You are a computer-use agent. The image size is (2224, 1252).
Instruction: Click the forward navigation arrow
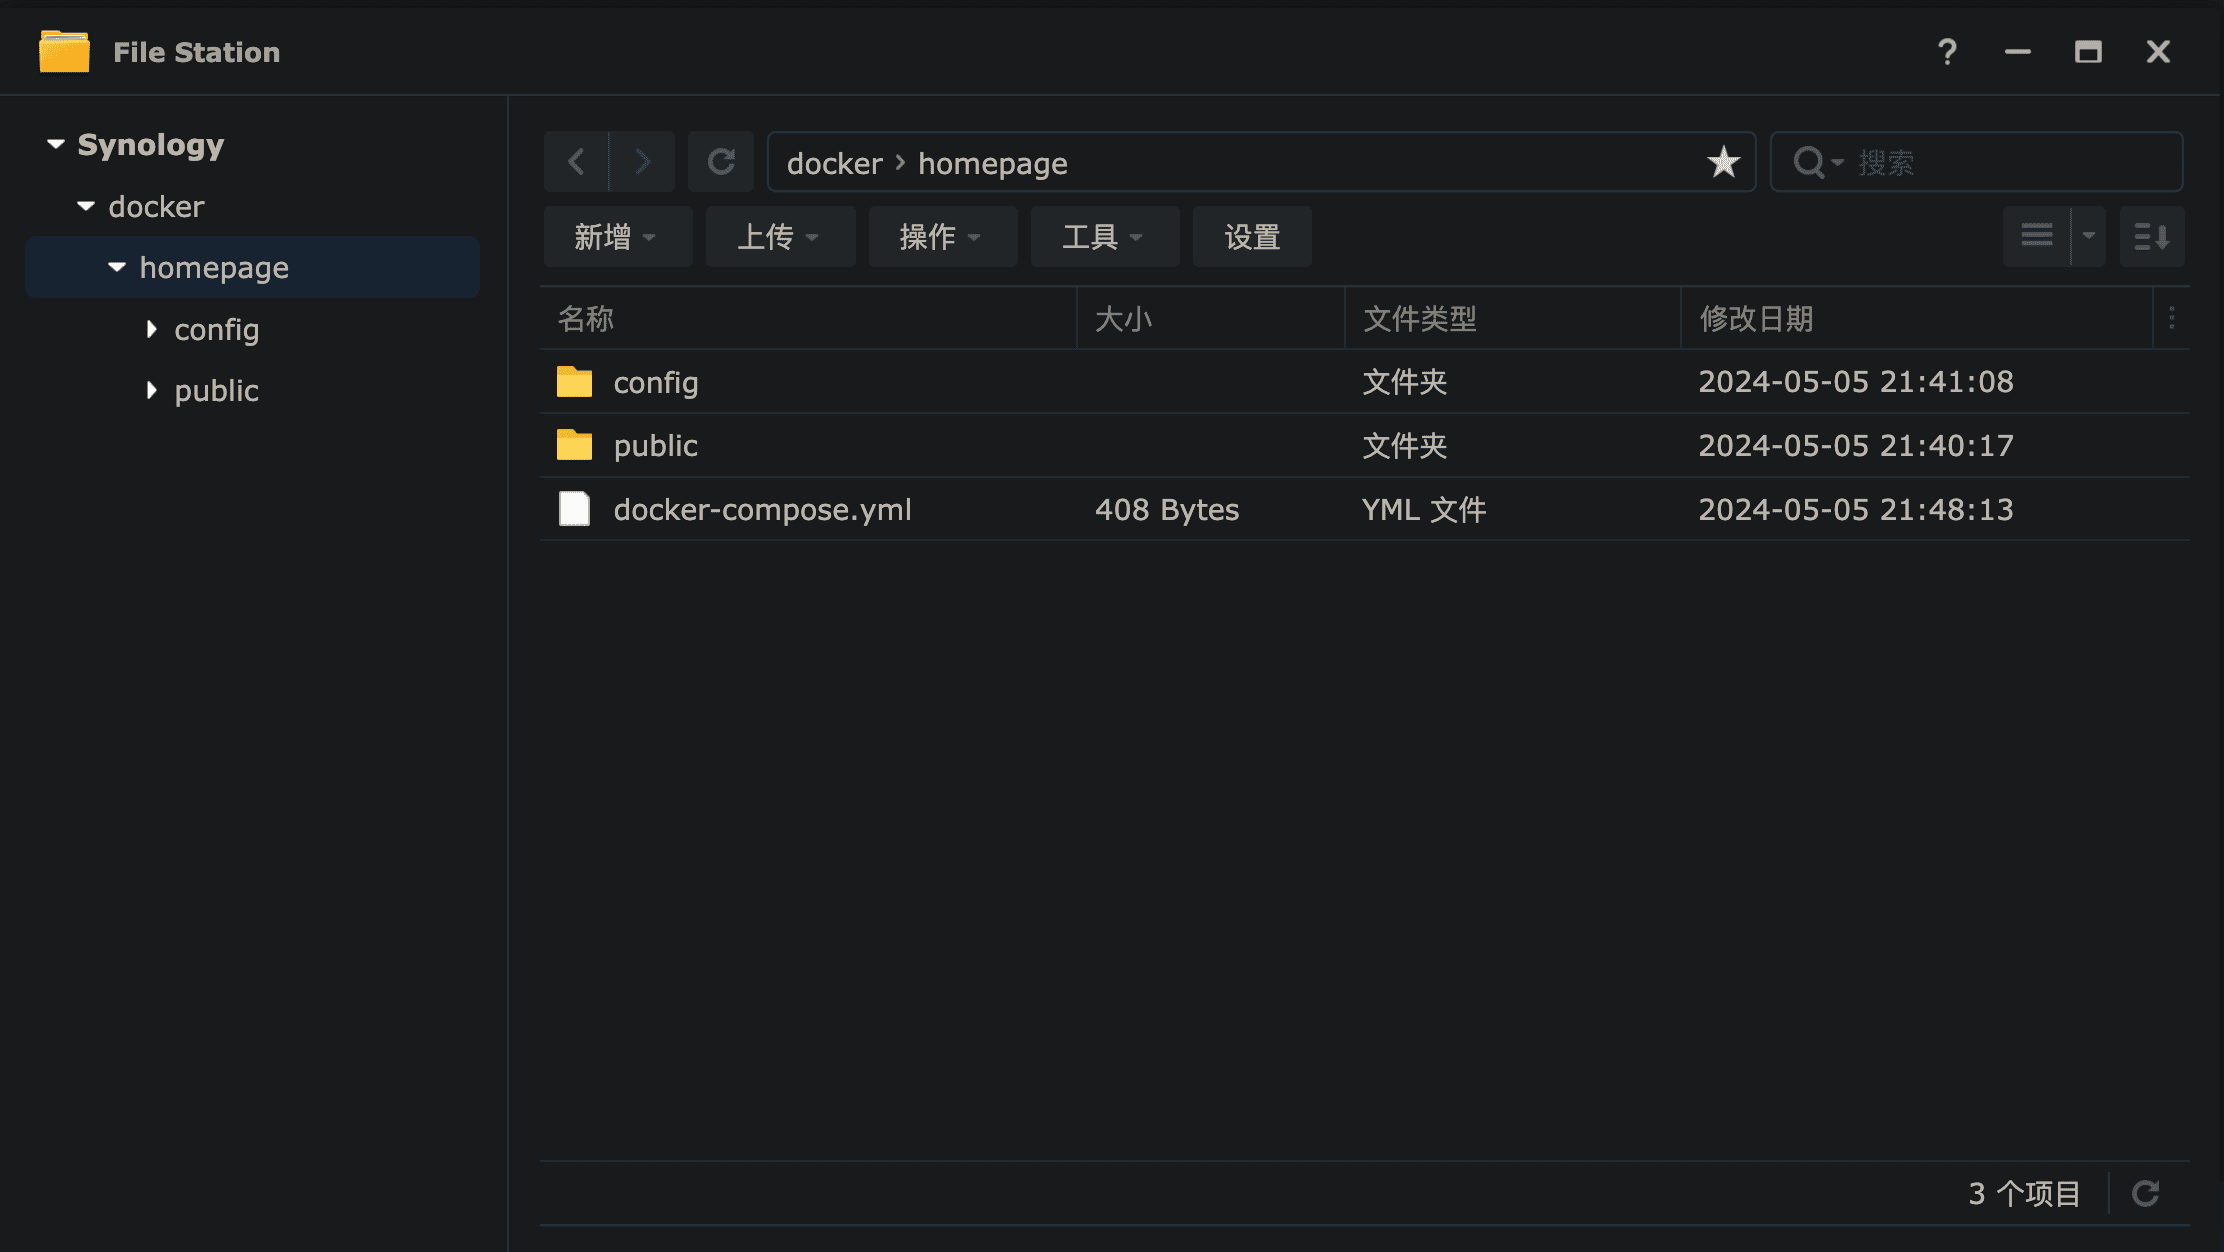click(642, 162)
